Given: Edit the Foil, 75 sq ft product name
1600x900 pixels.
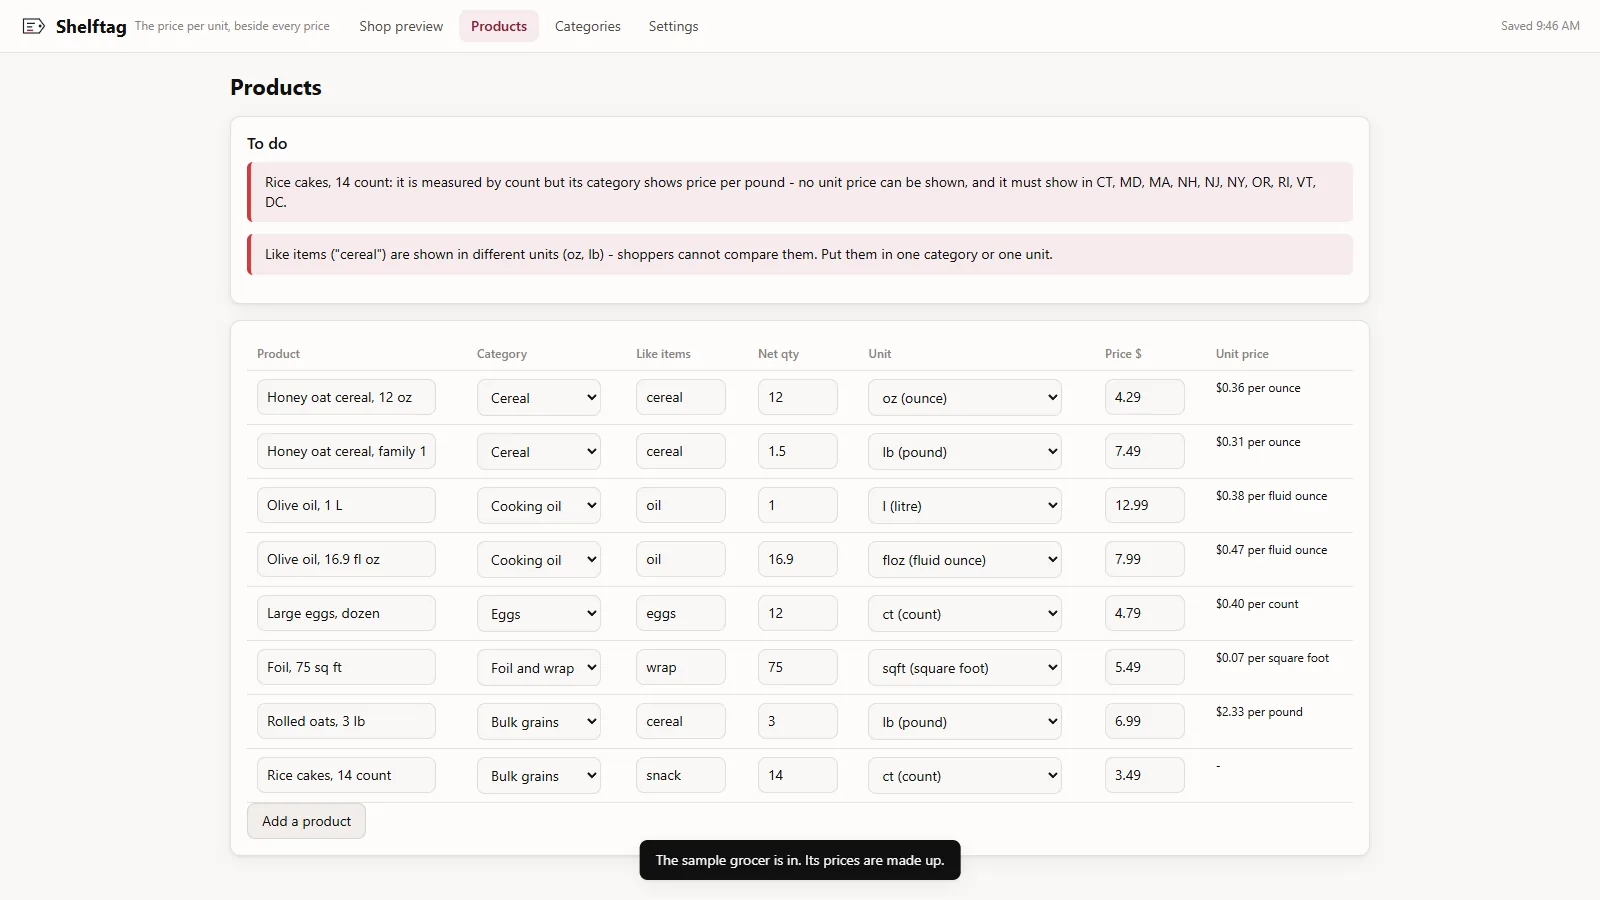Looking at the screenshot, I should [346, 667].
